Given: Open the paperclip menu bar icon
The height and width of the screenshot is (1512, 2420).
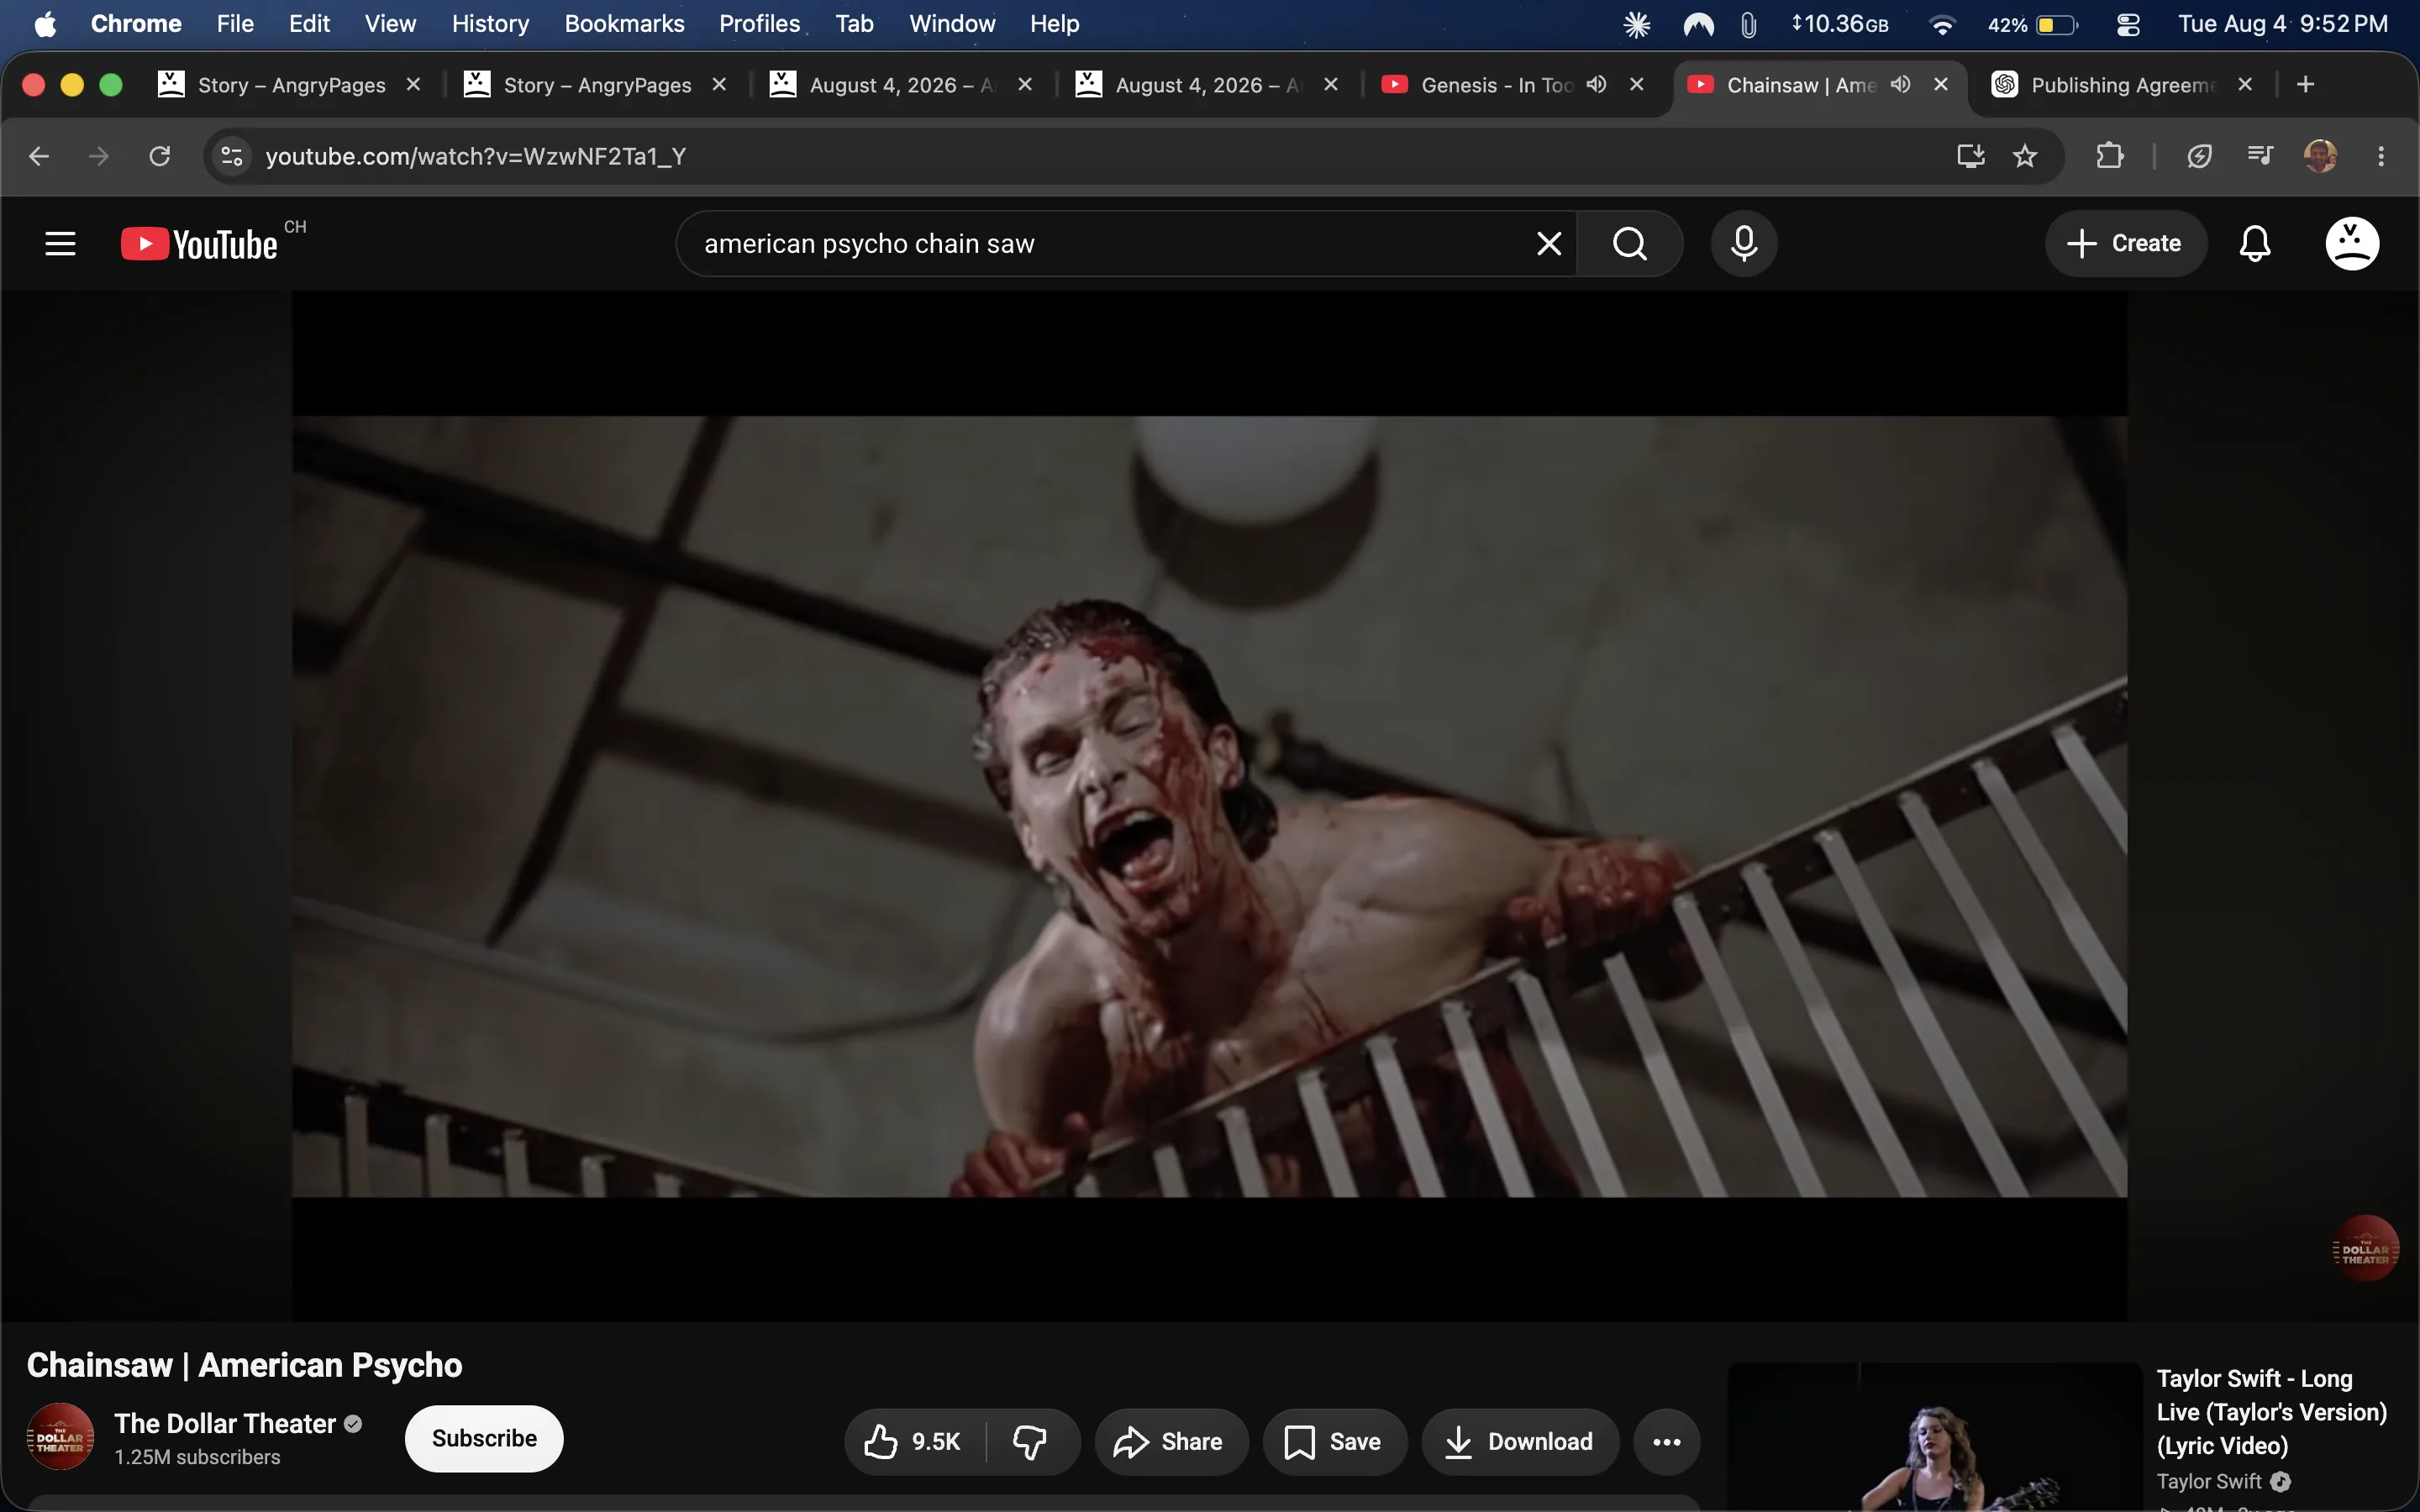Looking at the screenshot, I should point(1748,24).
